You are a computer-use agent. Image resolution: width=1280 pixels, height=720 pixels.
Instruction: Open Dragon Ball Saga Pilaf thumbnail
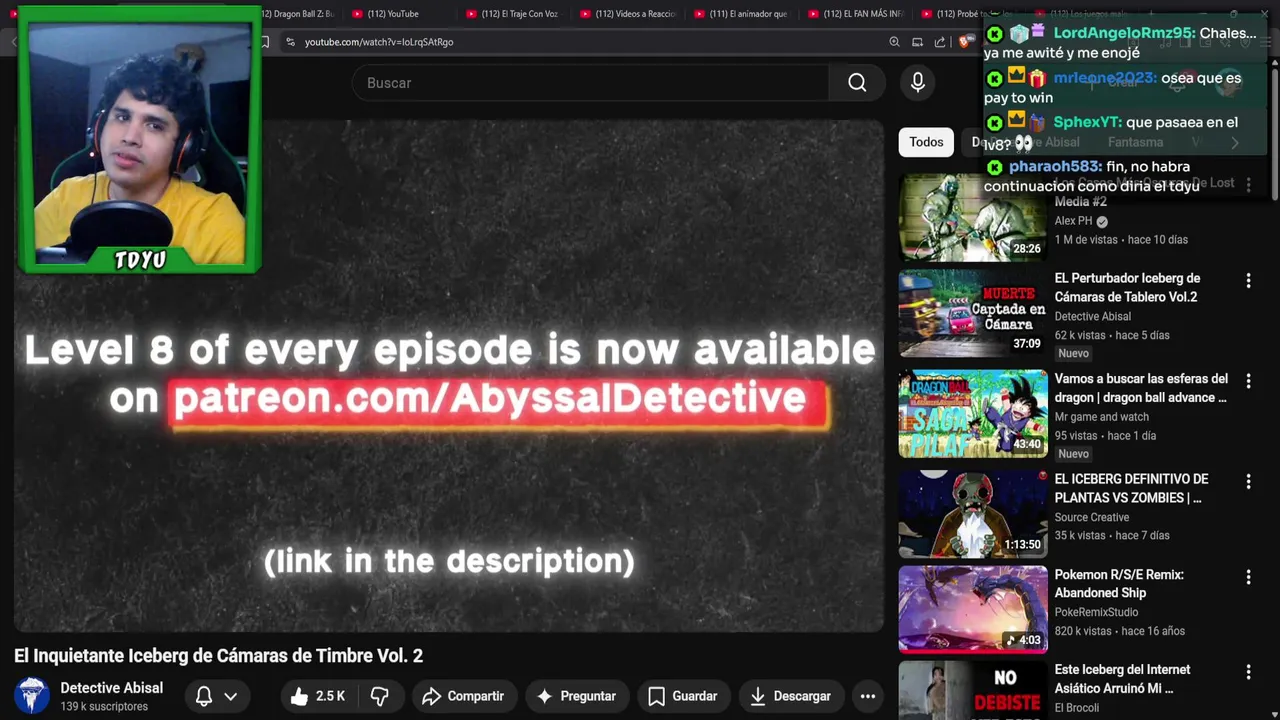[973, 413]
